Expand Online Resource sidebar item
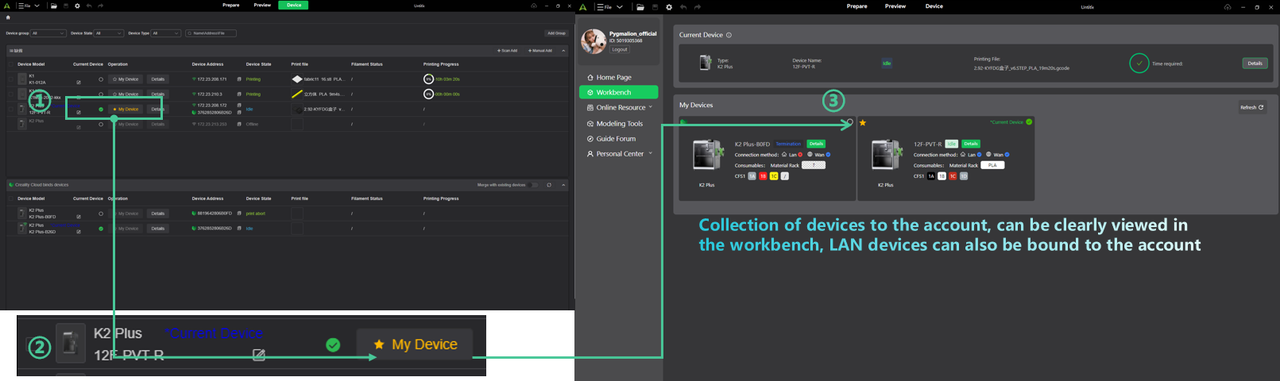Screen dimensions: 1280x381 tap(619, 107)
